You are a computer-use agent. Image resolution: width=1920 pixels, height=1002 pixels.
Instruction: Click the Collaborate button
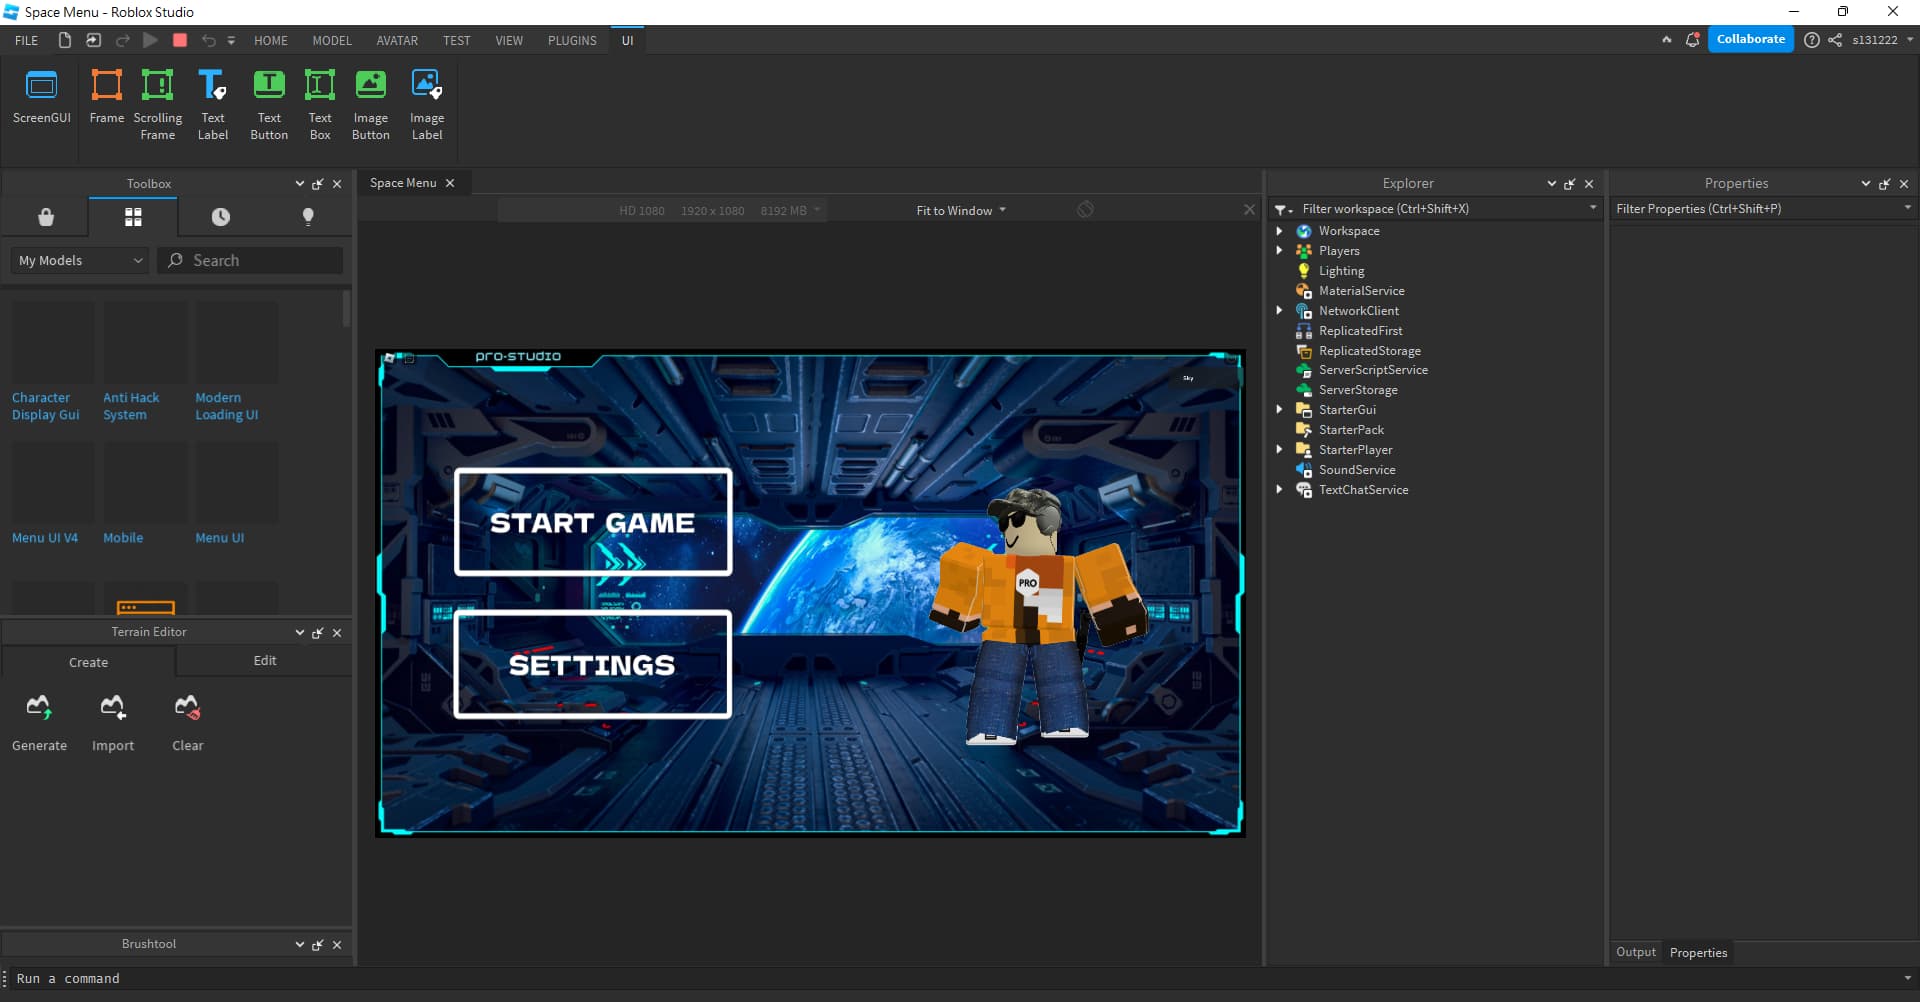[x=1750, y=39]
